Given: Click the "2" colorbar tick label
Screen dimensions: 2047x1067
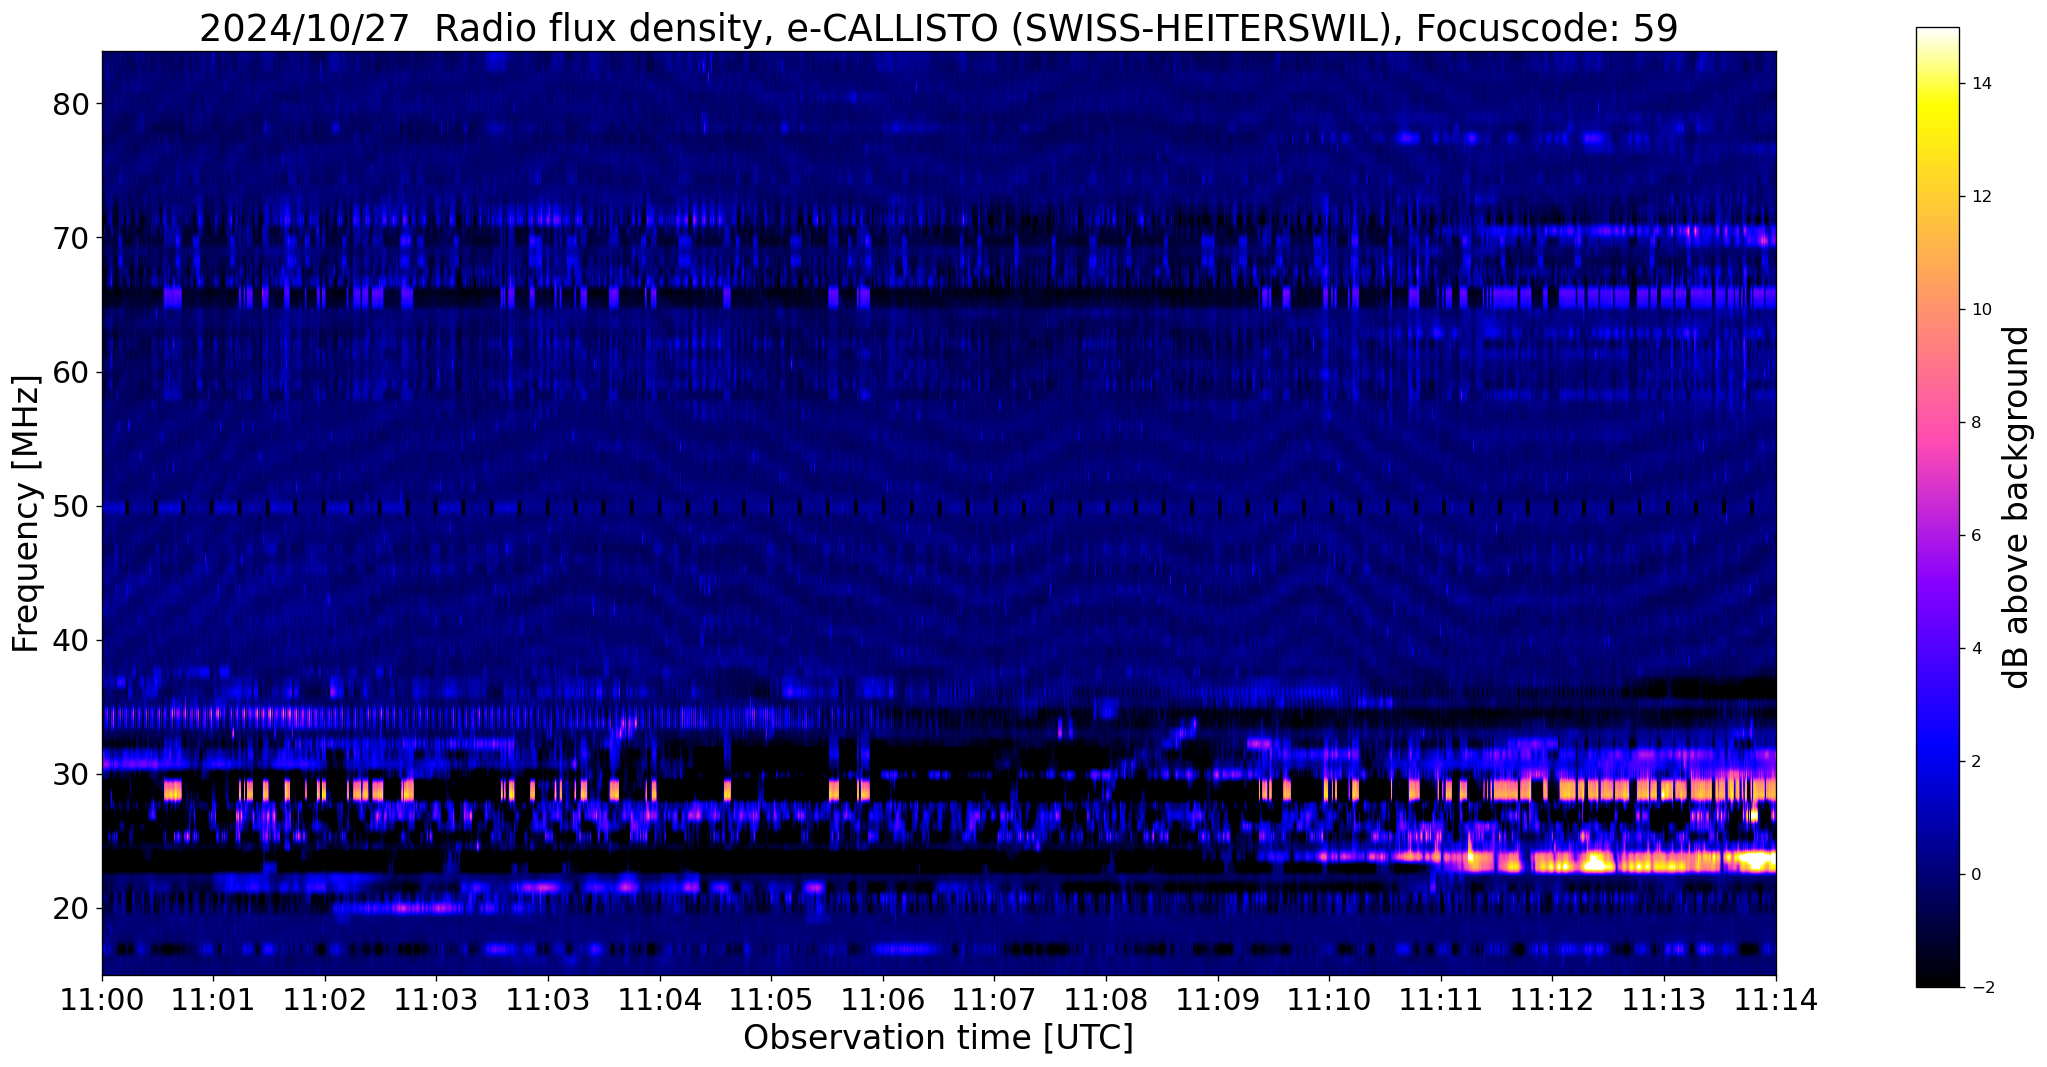Looking at the screenshot, I should (x=1976, y=762).
